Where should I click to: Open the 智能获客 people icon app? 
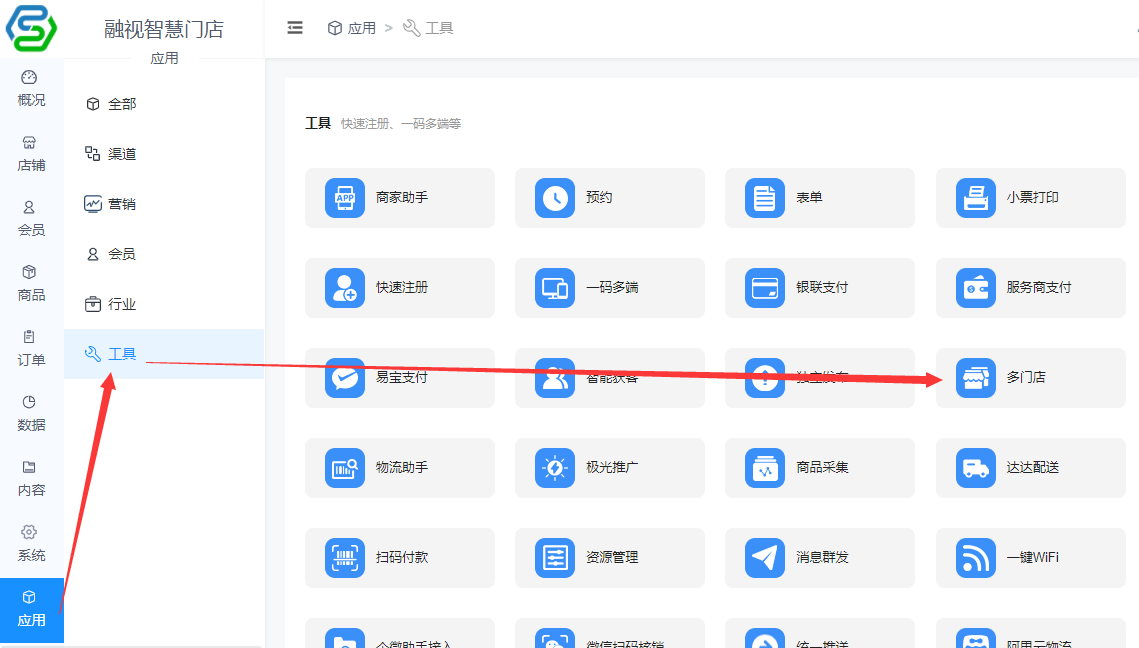pyautogui.click(x=609, y=378)
